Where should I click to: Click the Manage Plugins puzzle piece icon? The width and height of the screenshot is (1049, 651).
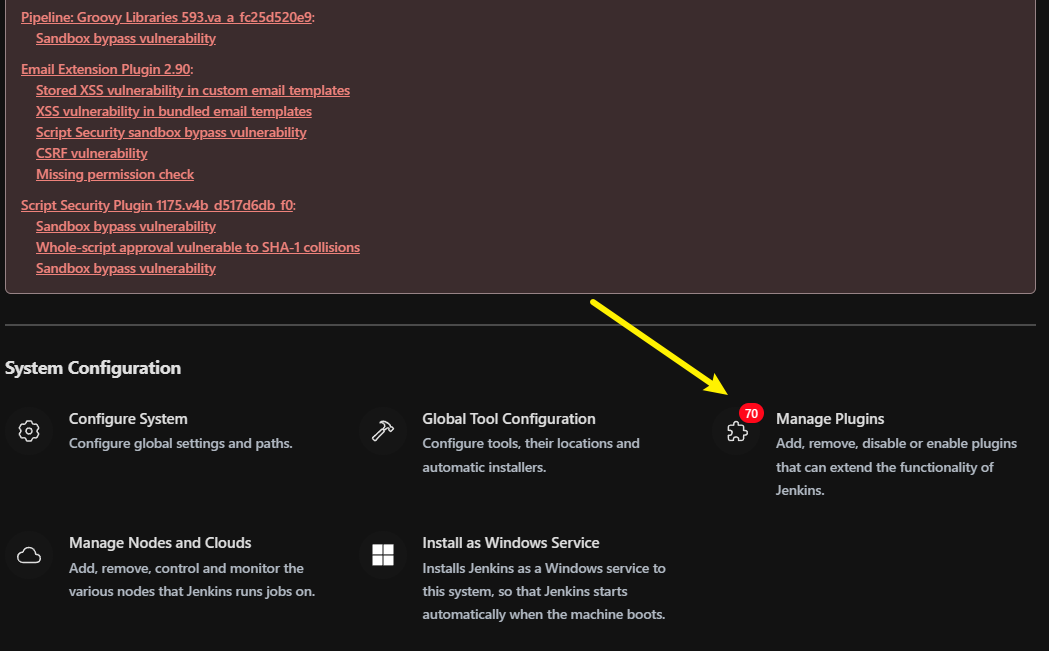pyautogui.click(x=737, y=432)
